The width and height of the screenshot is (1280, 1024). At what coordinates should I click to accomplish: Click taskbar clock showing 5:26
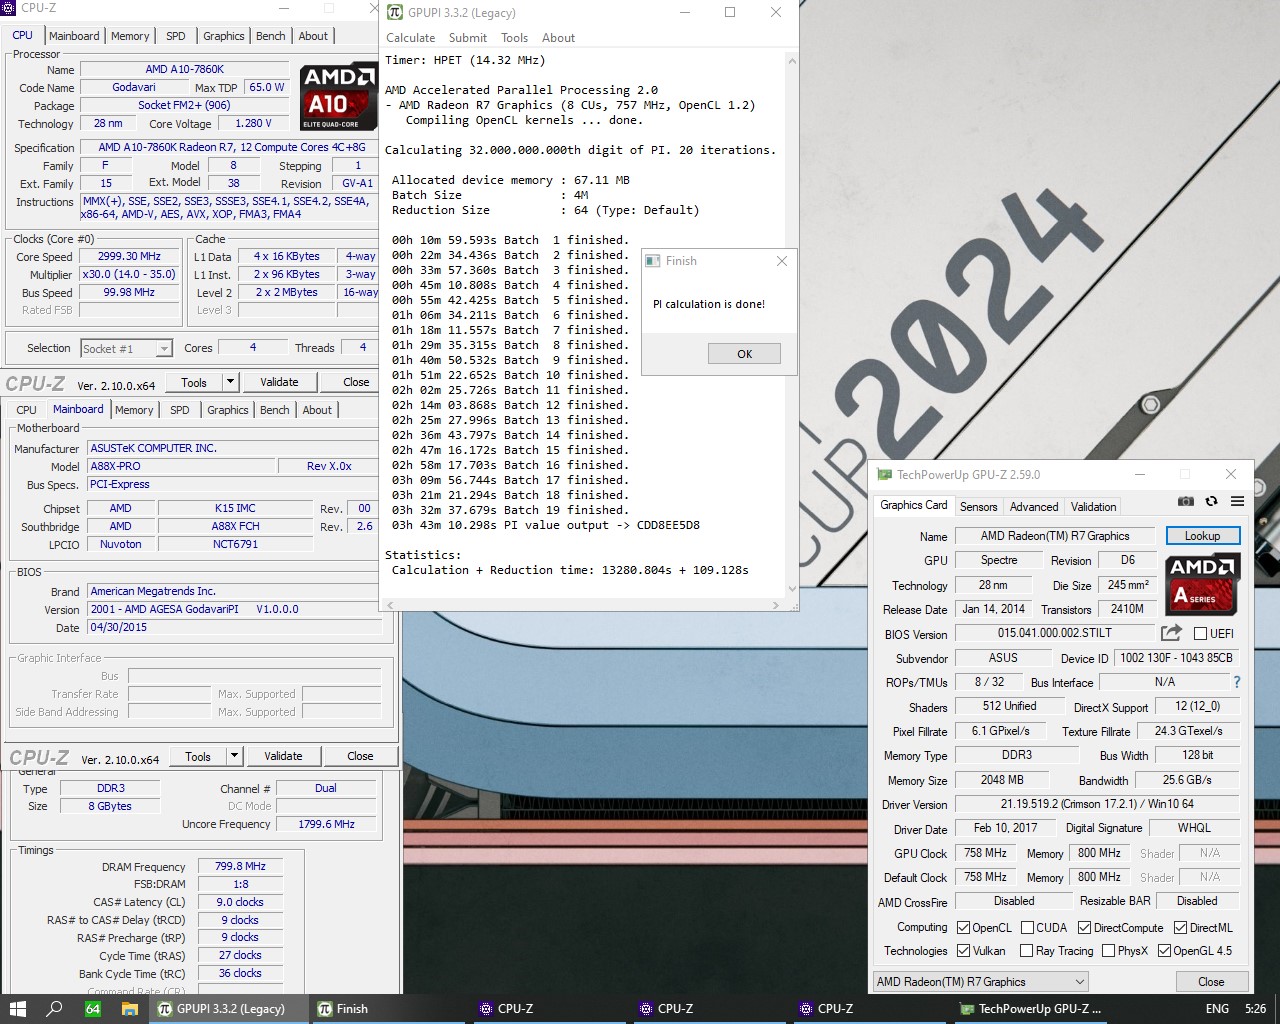[x=1255, y=1009]
